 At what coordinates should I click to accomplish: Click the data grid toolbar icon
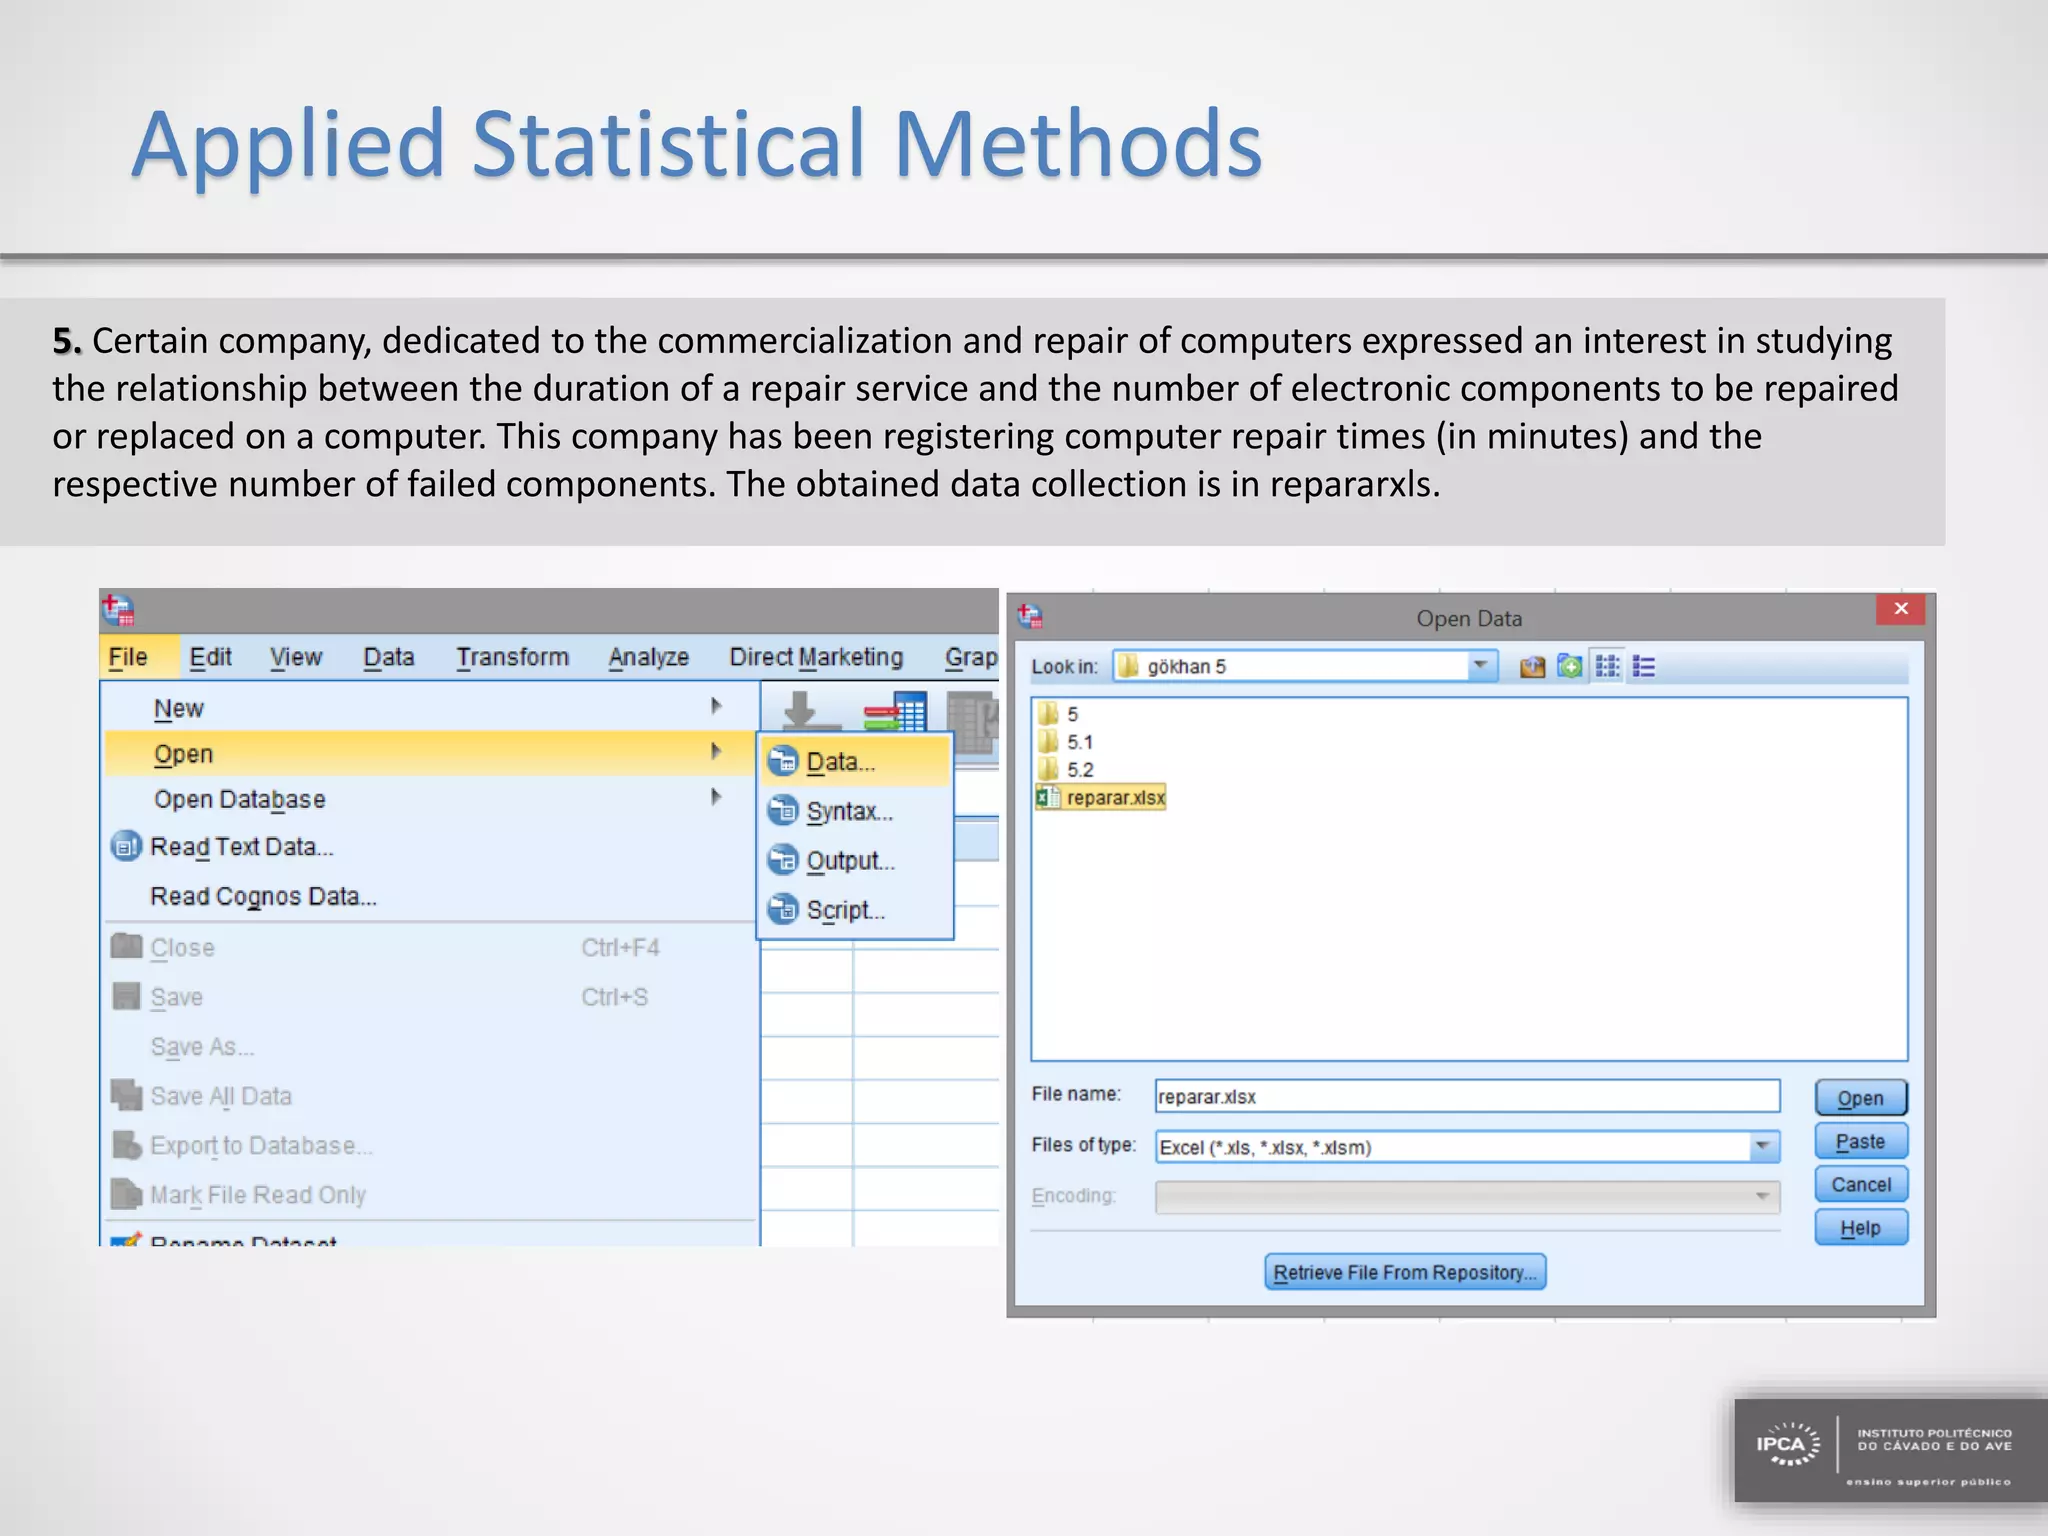click(x=895, y=712)
